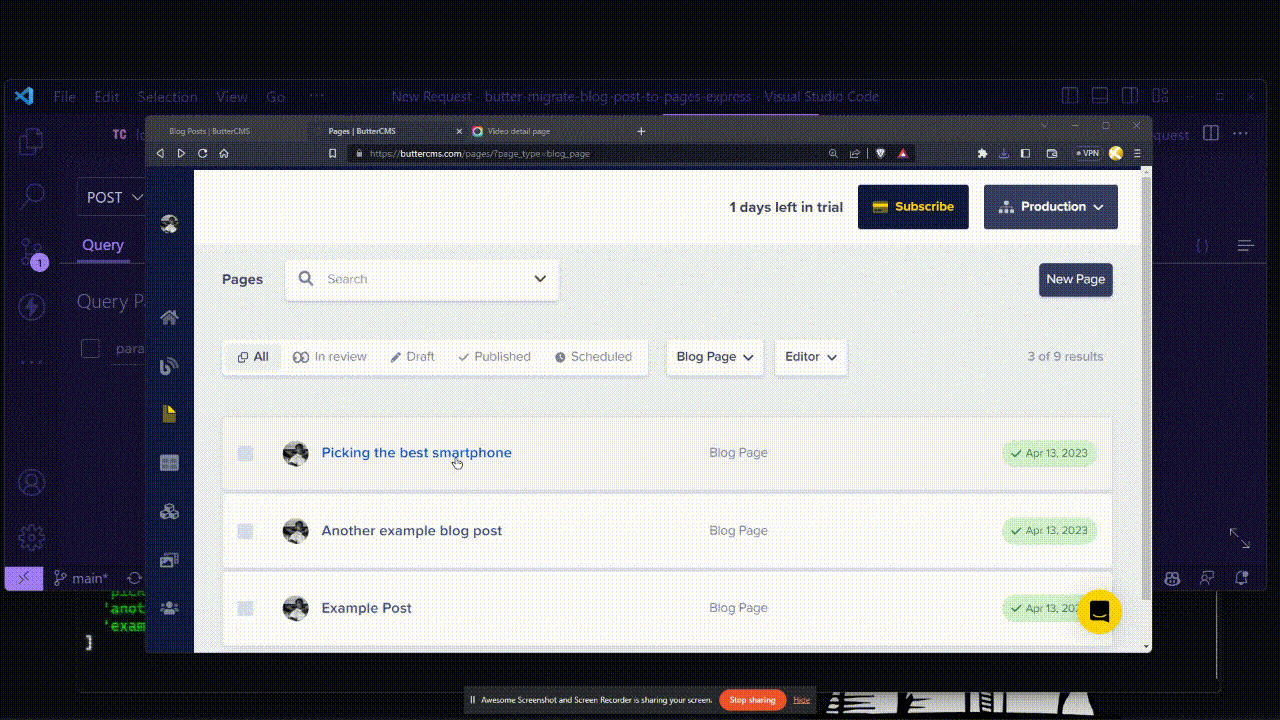Open the Editor filter dropdown
Viewport: 1280px width, 720px height.
click(810, 357)
